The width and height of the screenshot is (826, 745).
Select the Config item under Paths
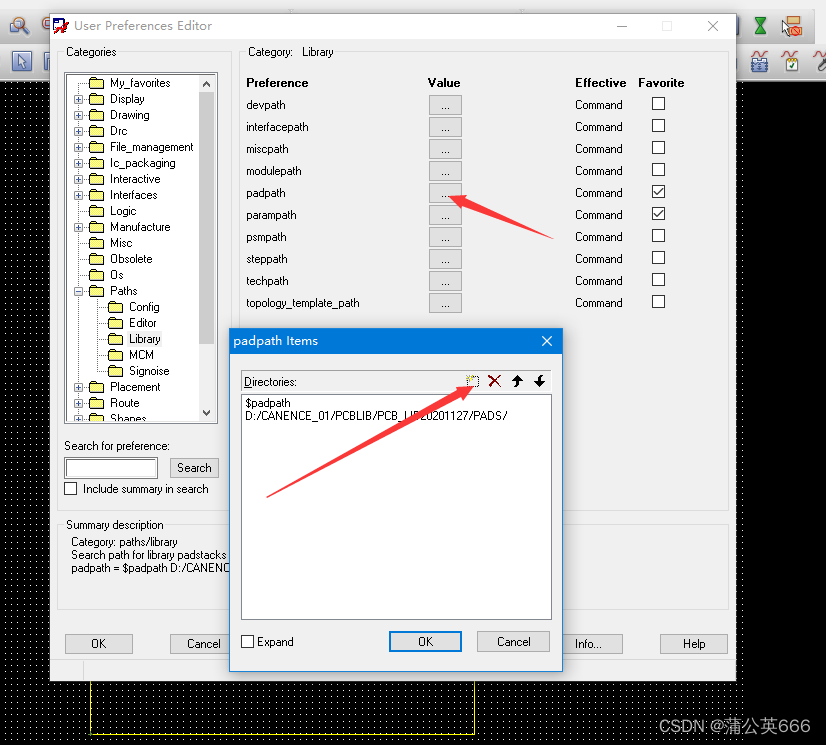click(x=144, y=307)
